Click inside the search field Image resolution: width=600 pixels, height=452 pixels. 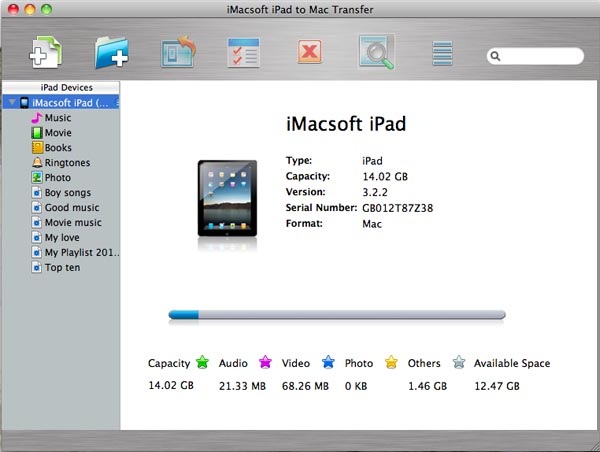(535, 56)
